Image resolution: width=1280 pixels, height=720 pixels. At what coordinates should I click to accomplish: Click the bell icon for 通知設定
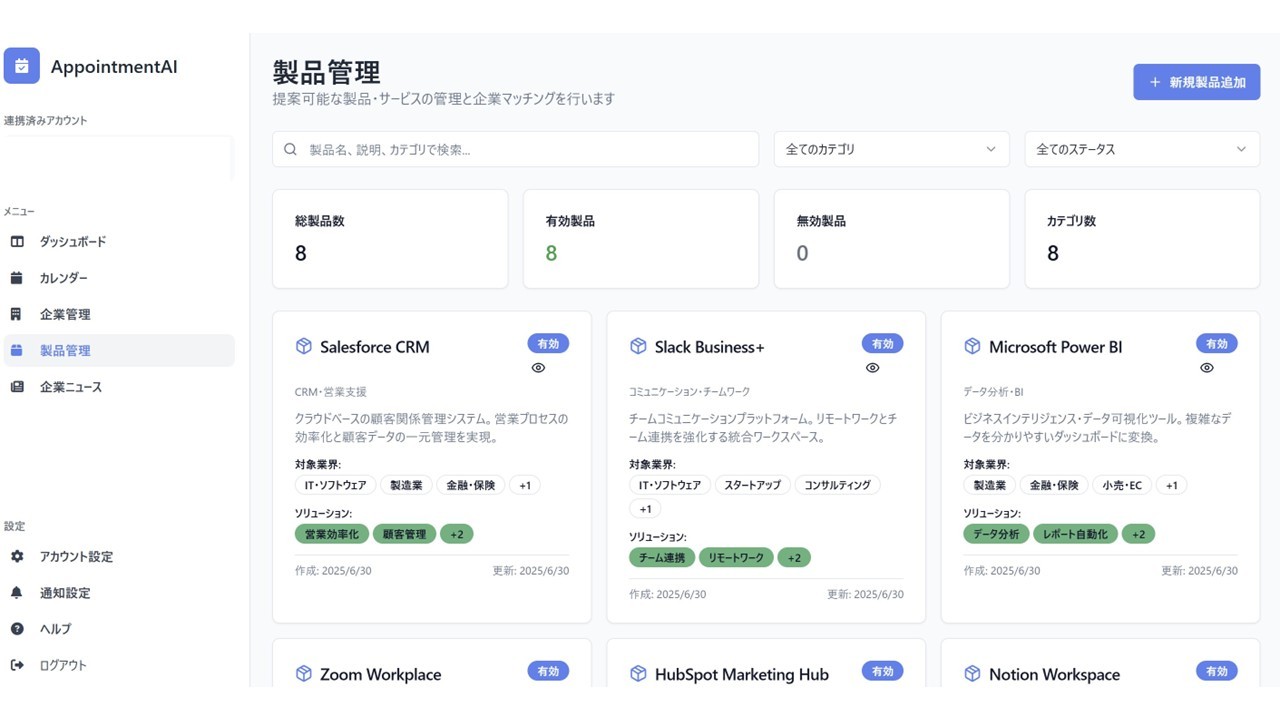click(x=17, y=593)
